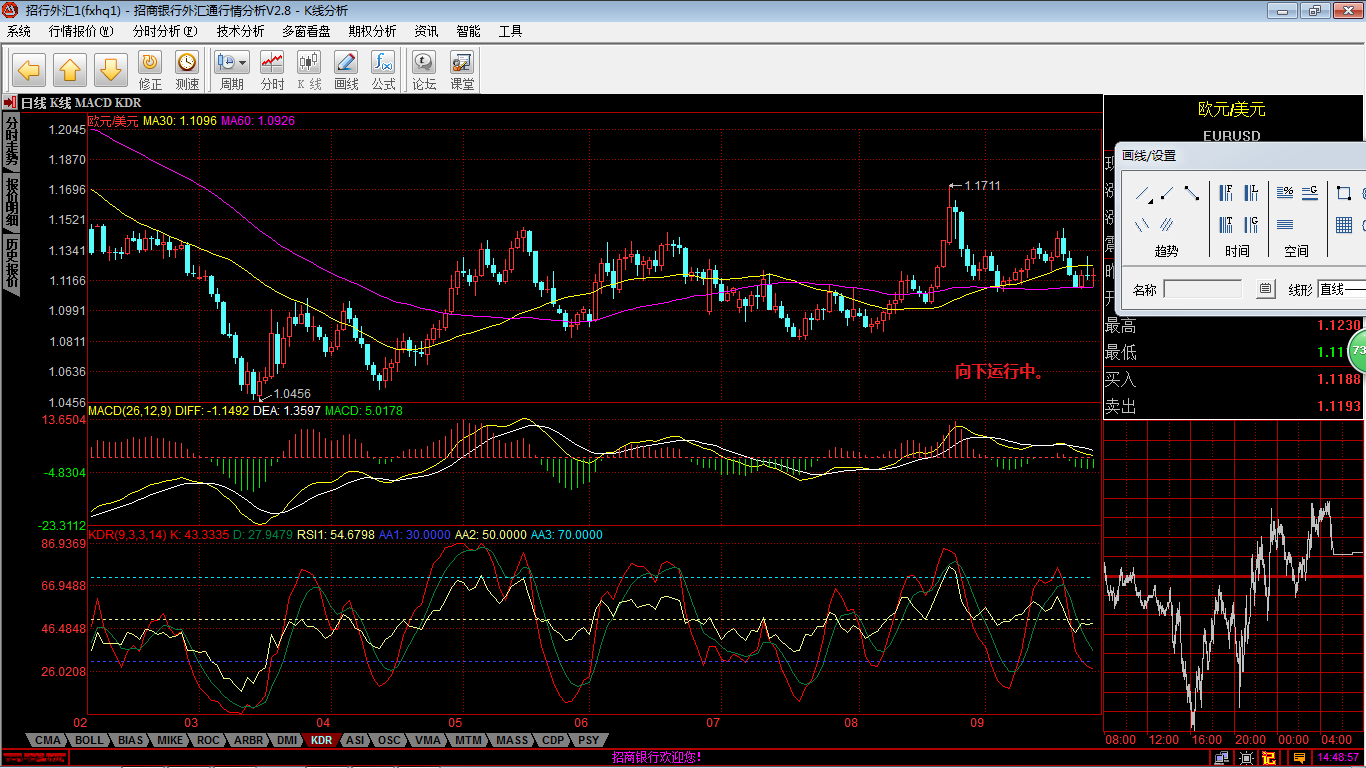Open the 线形 line style combo box
The height and width of the screenshot is (768, 1366).
point(1341,289)
